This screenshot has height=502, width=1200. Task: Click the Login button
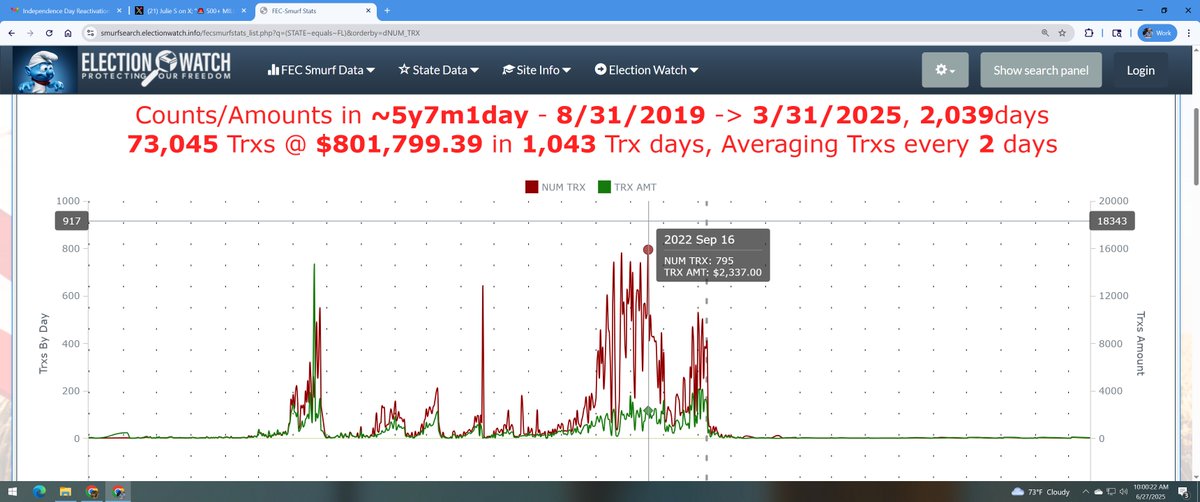point(1140,70)
